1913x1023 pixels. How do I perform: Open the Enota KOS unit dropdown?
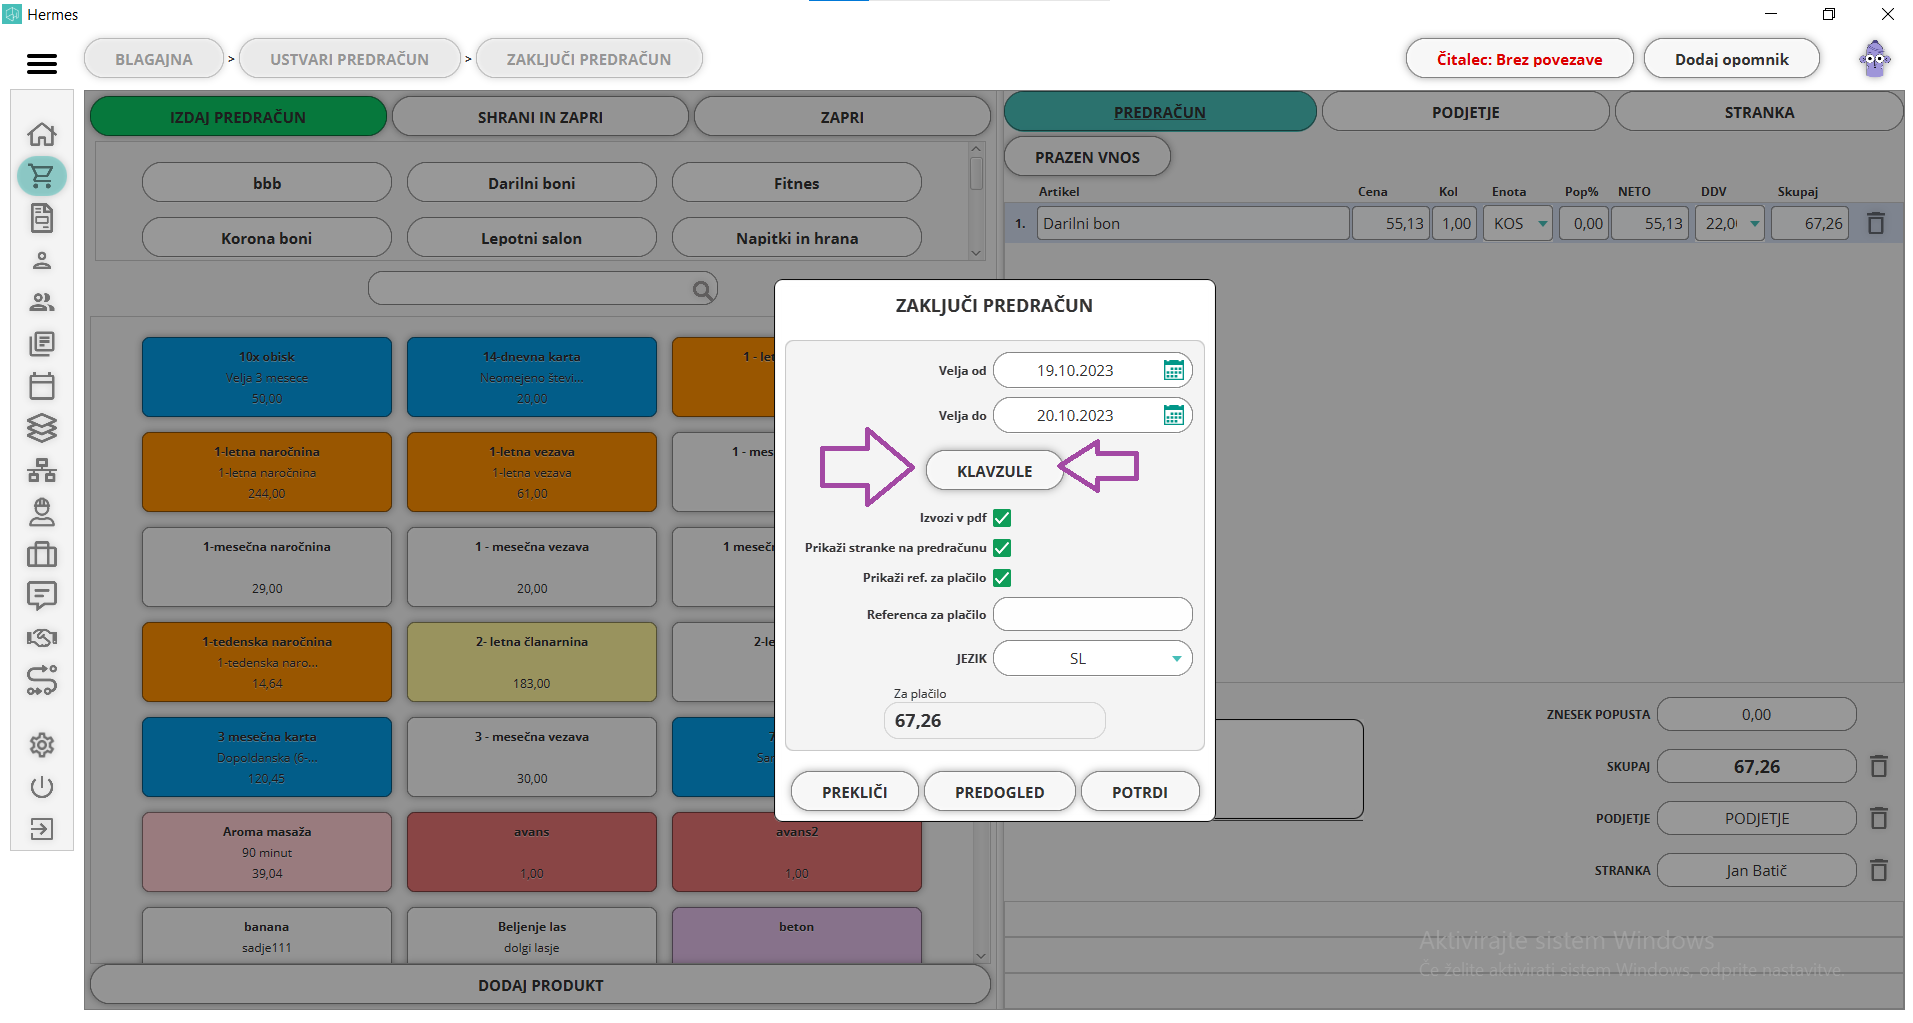click(x=1518, y=223)
